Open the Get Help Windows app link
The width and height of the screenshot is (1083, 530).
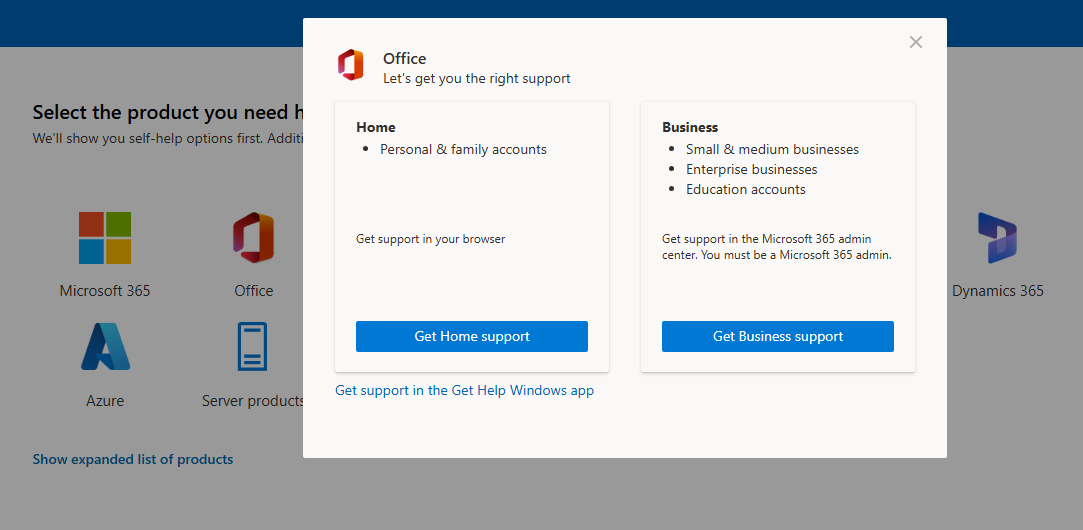point(464,390)
